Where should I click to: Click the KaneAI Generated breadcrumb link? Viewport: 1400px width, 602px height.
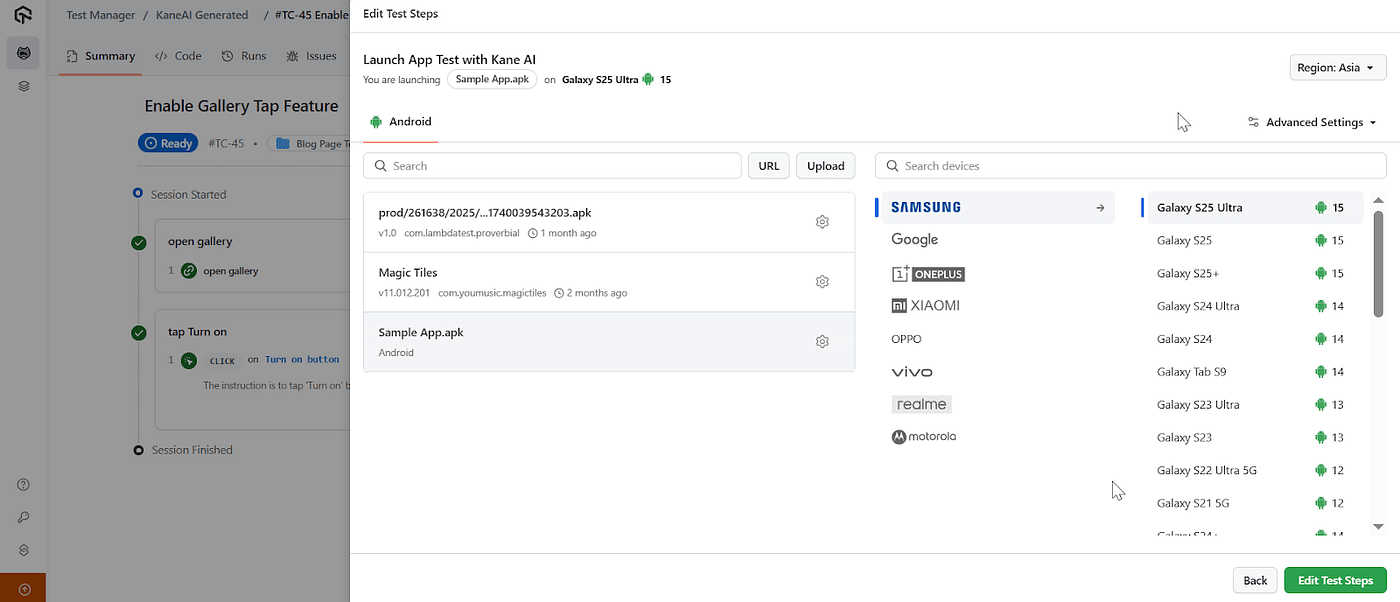[202, 15]
